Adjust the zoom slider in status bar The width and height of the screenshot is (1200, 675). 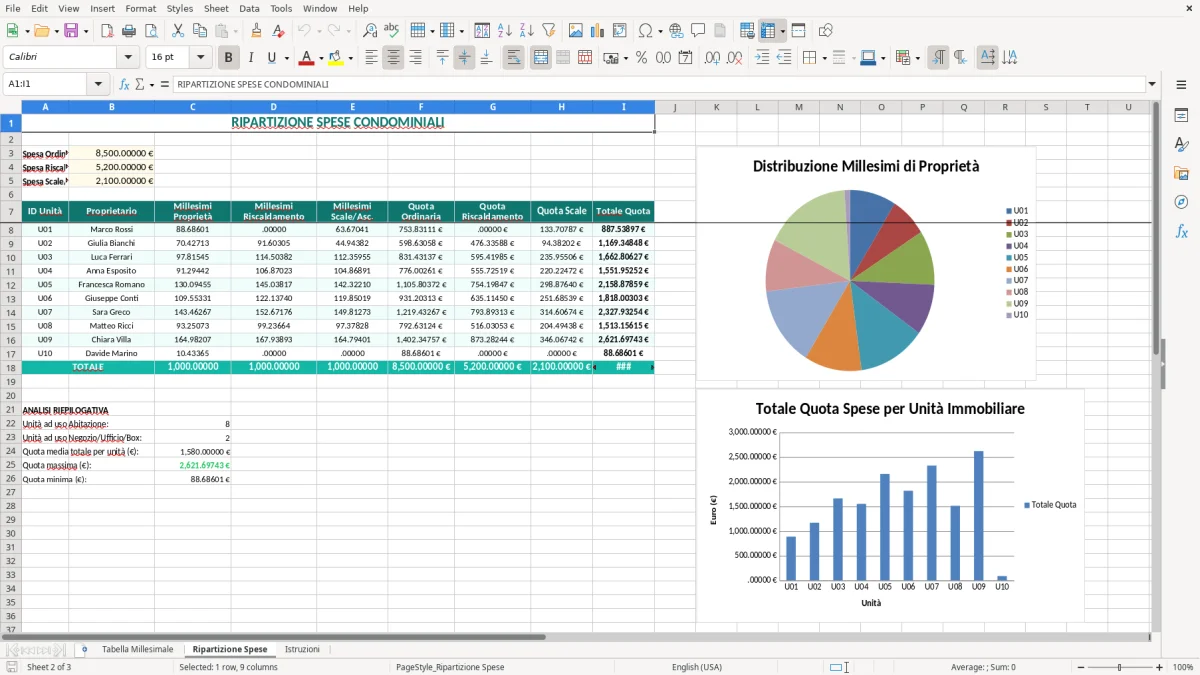[1119, 667]
